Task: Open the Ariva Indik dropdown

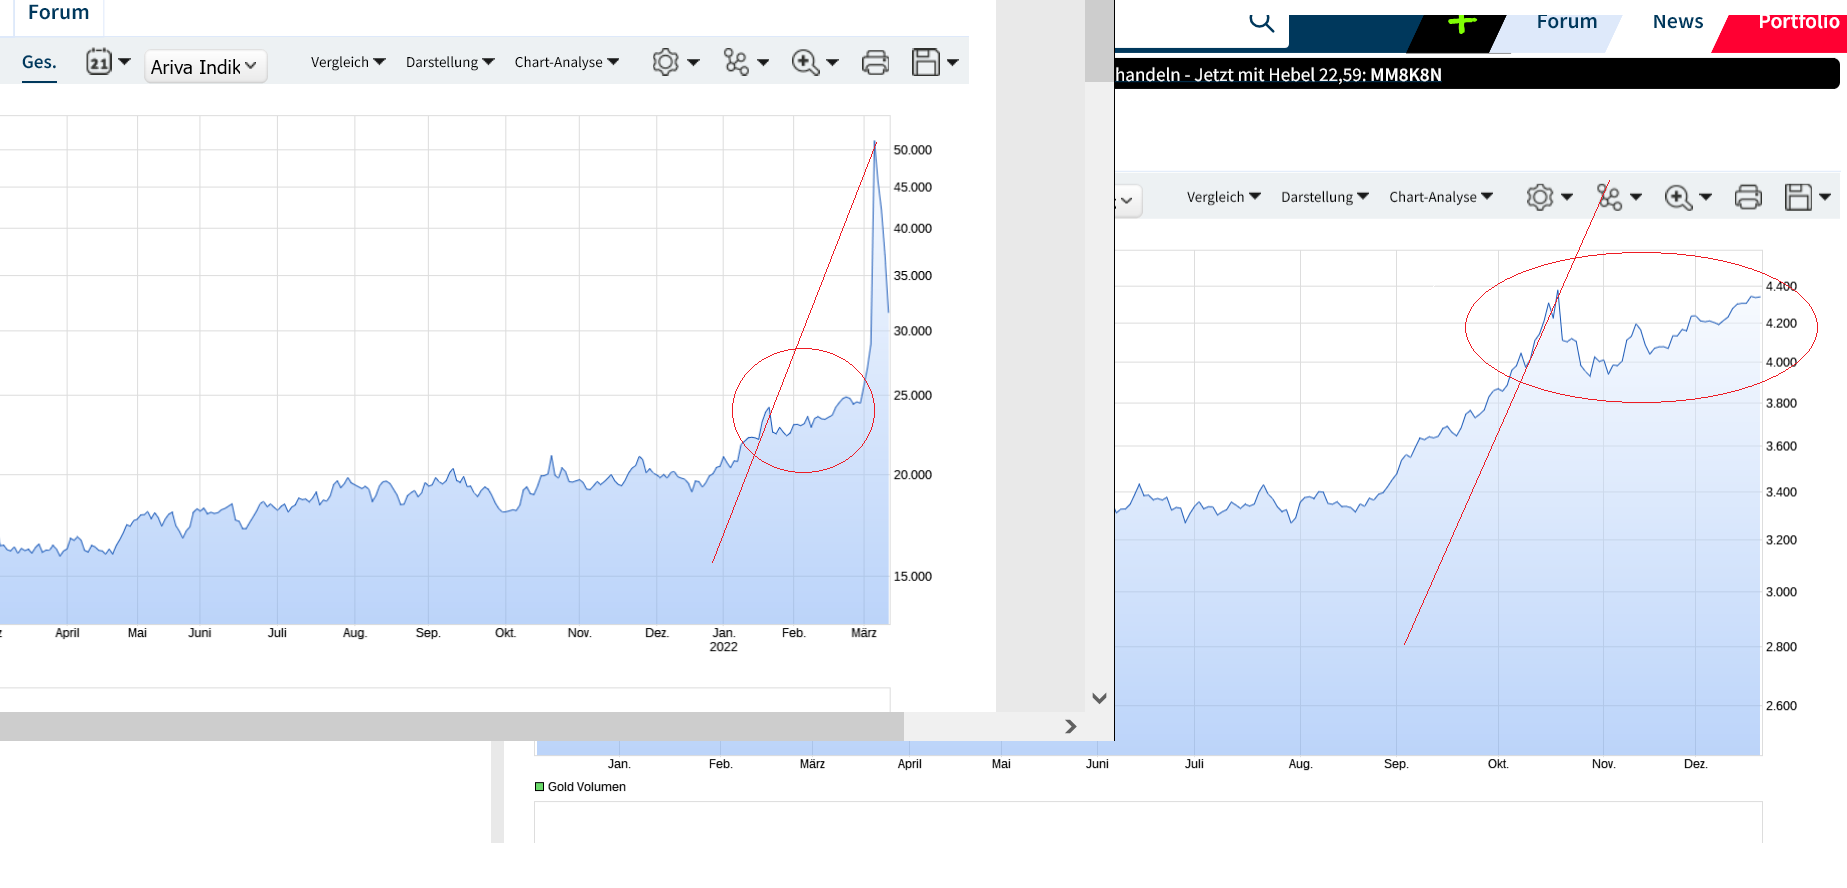Action: [x=205, y=67]
